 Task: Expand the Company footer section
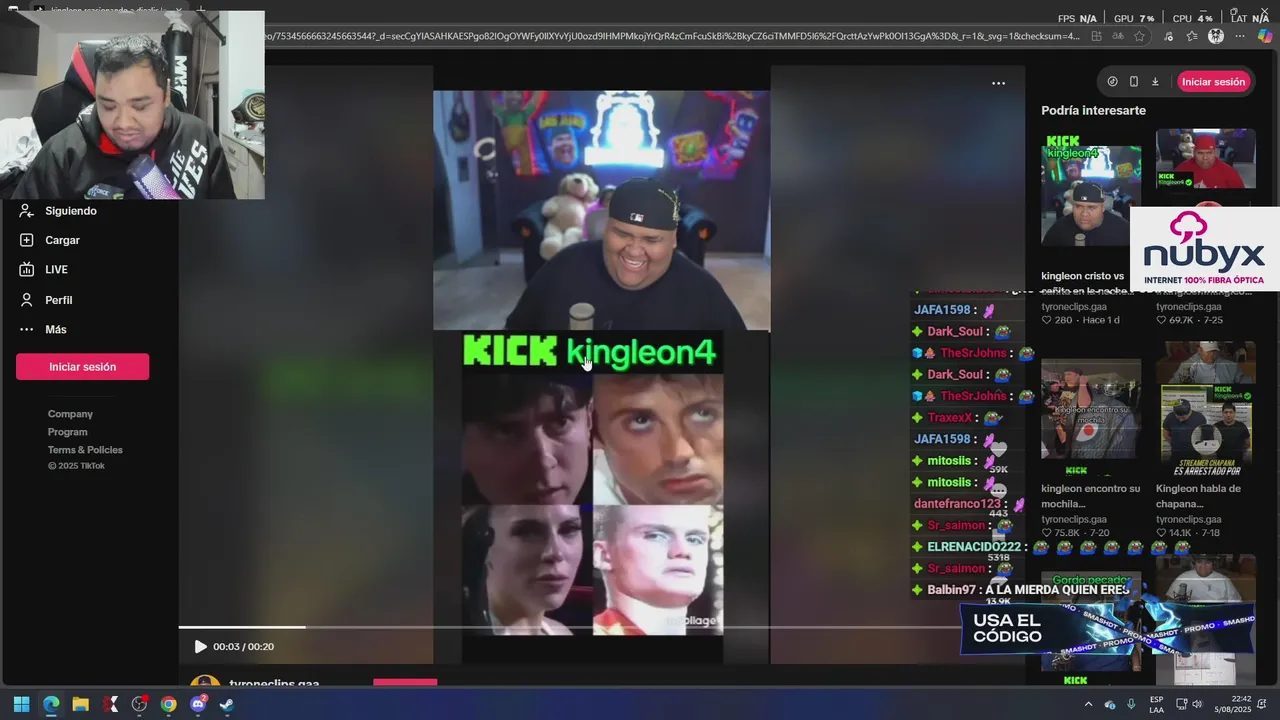tap(70, 414)
